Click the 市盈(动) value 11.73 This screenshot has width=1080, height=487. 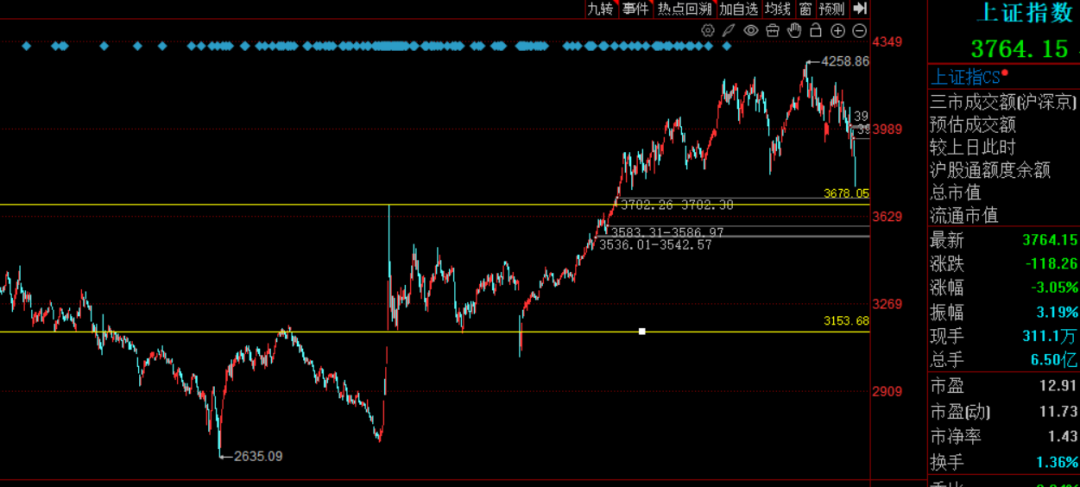[1059, 412]
